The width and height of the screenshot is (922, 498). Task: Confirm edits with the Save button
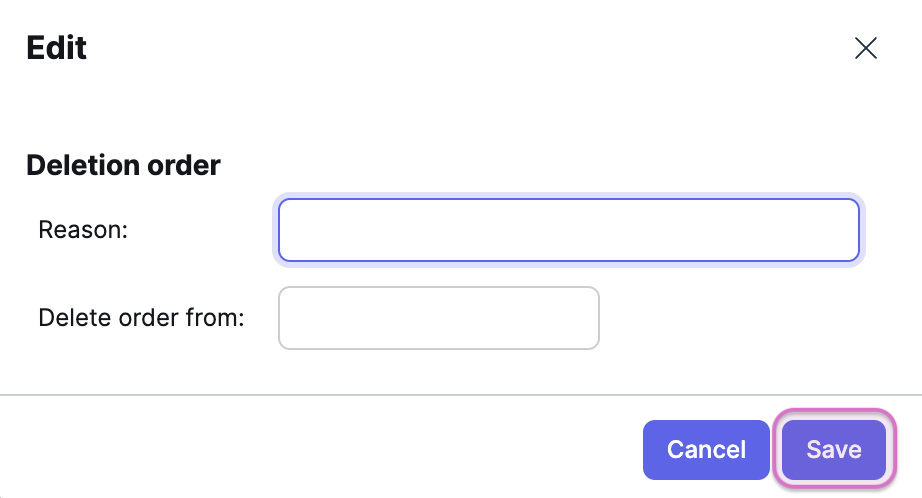[834, 449]
